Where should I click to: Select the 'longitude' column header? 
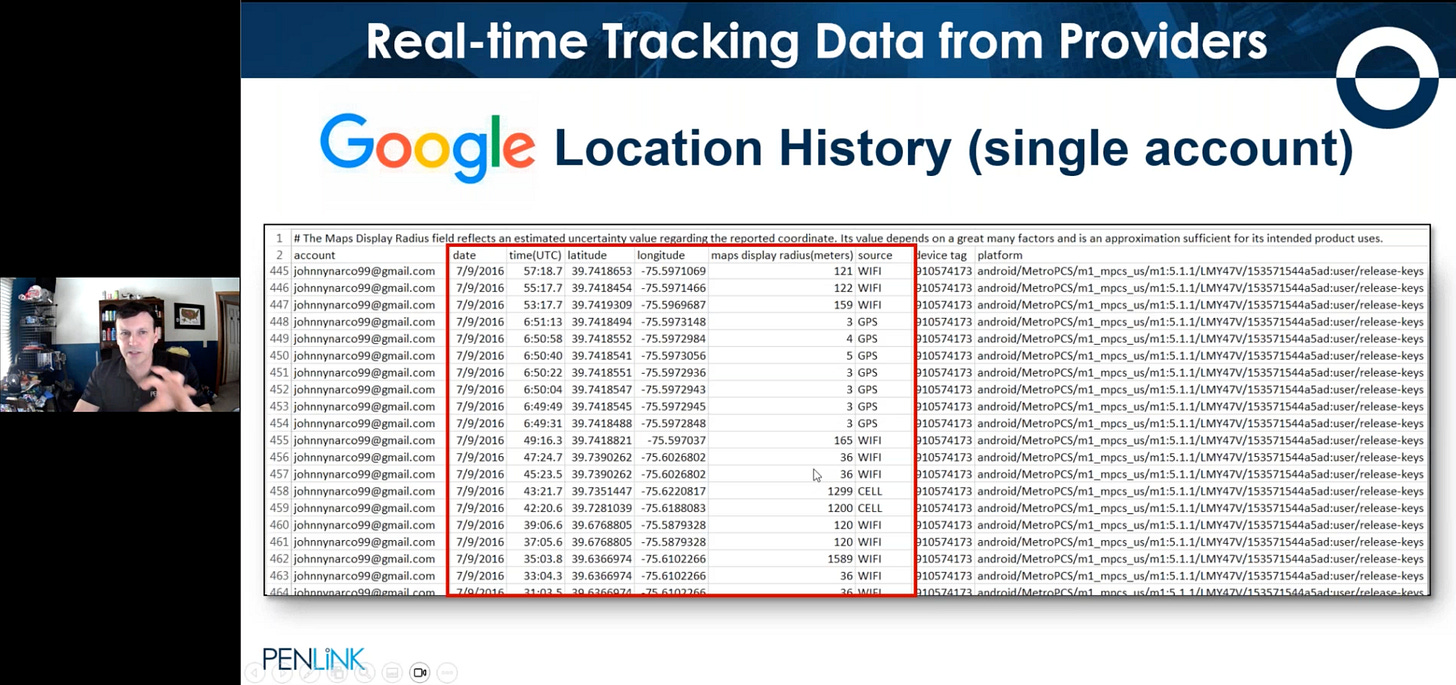[x=661, y=255]
